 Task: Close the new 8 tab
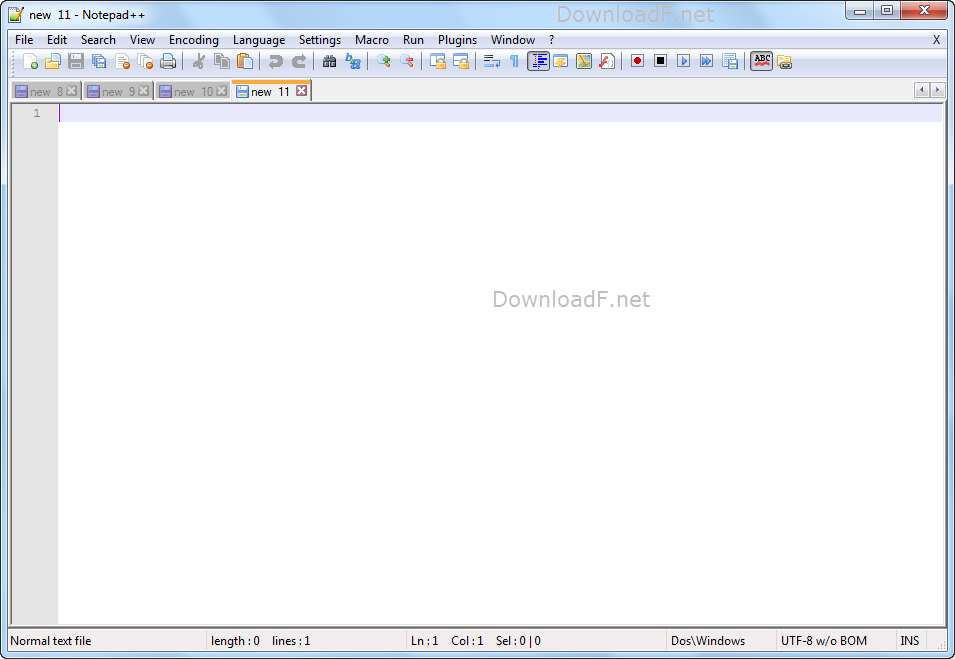pos(72,91)
